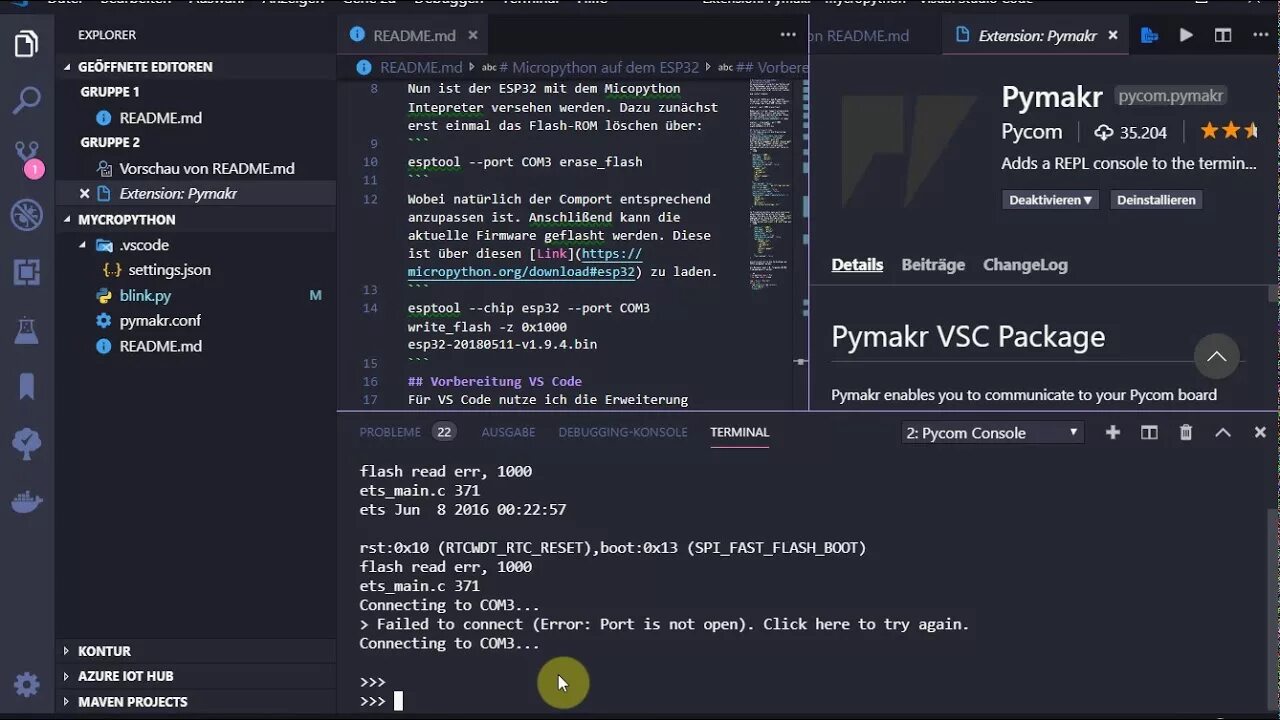Click the pycom.pymakr identifier label
This screenshot has height=720, width=1280.
[1170, 97]
